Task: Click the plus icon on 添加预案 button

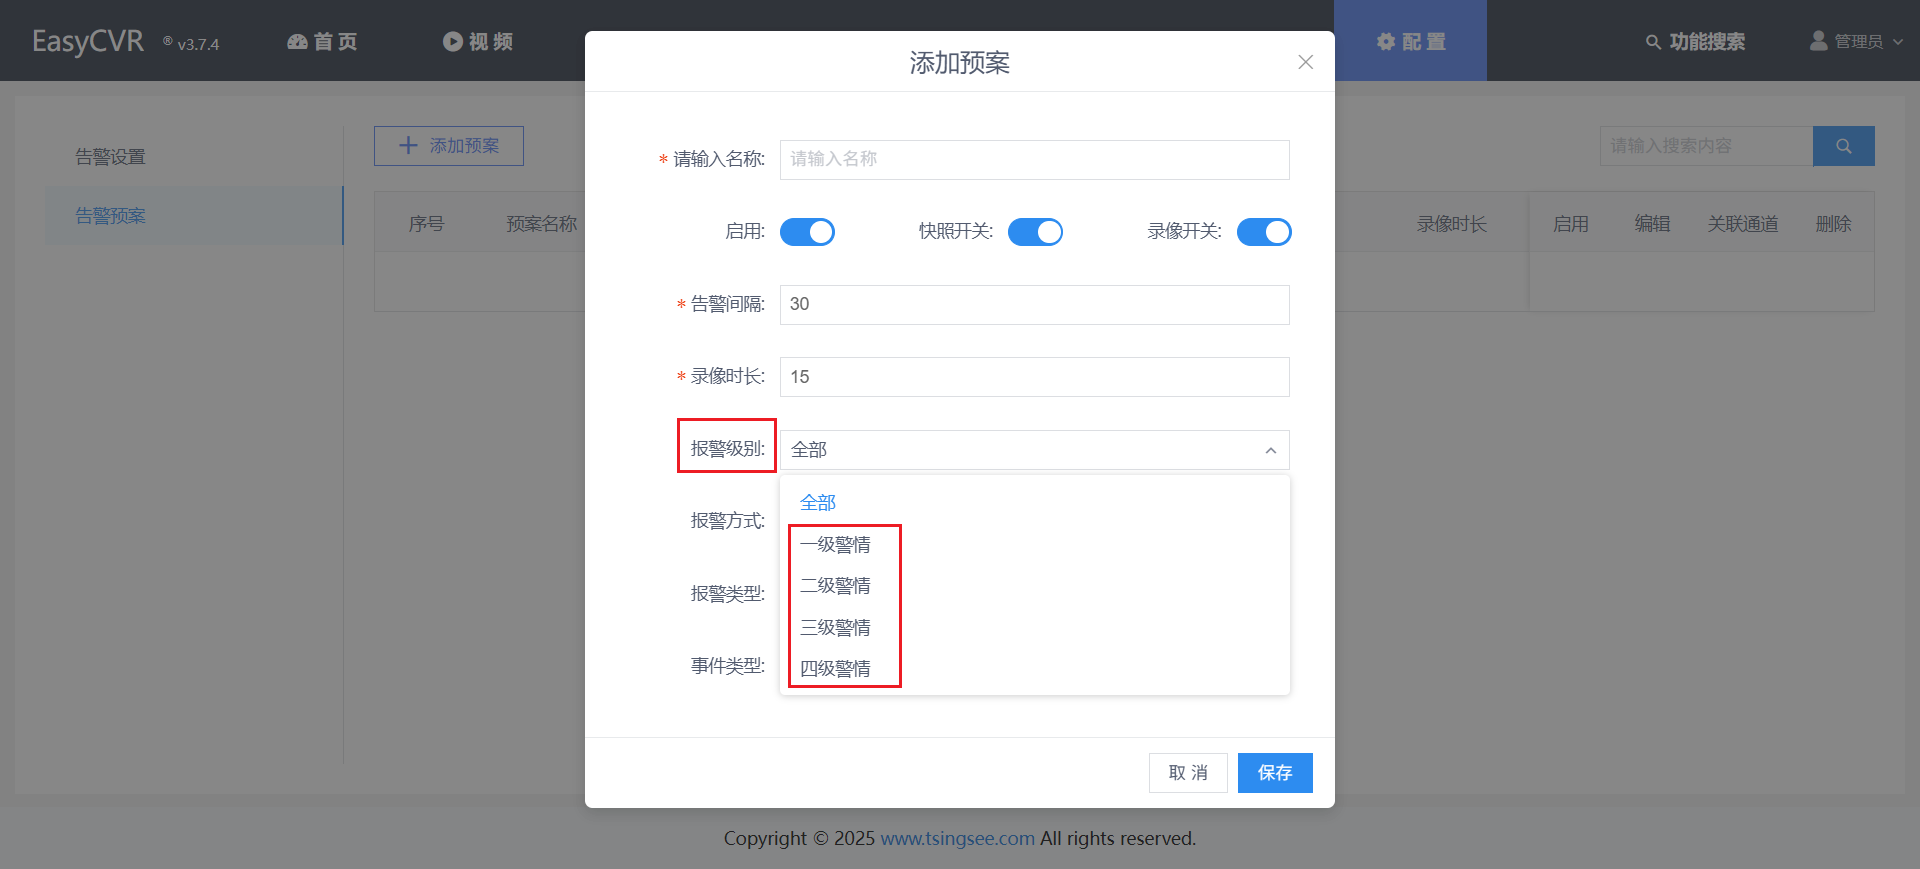Action: point(408,146)
